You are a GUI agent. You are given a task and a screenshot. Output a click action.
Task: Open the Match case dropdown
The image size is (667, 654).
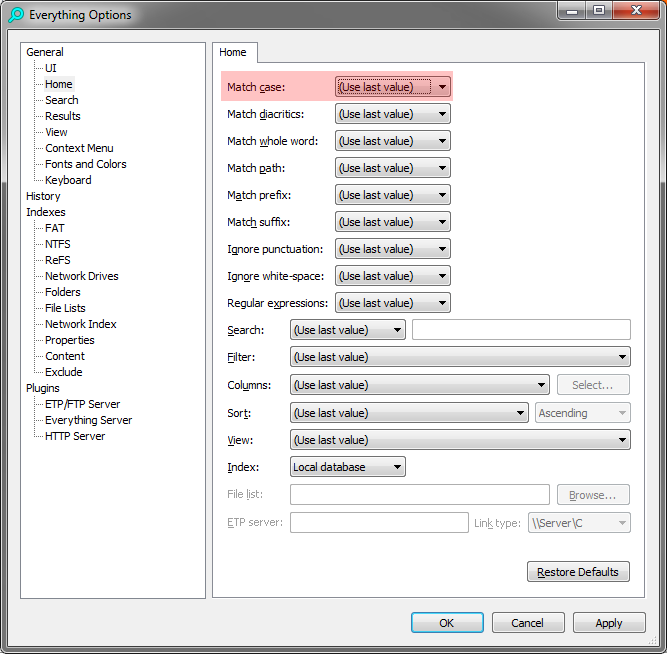point(393,87)
